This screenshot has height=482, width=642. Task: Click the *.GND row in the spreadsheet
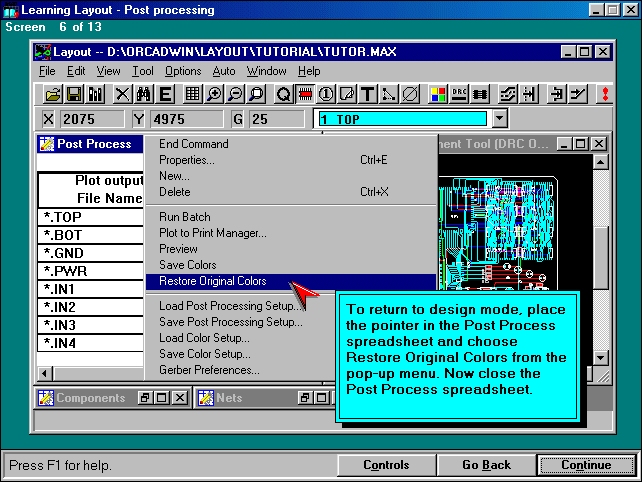point(89,252)
